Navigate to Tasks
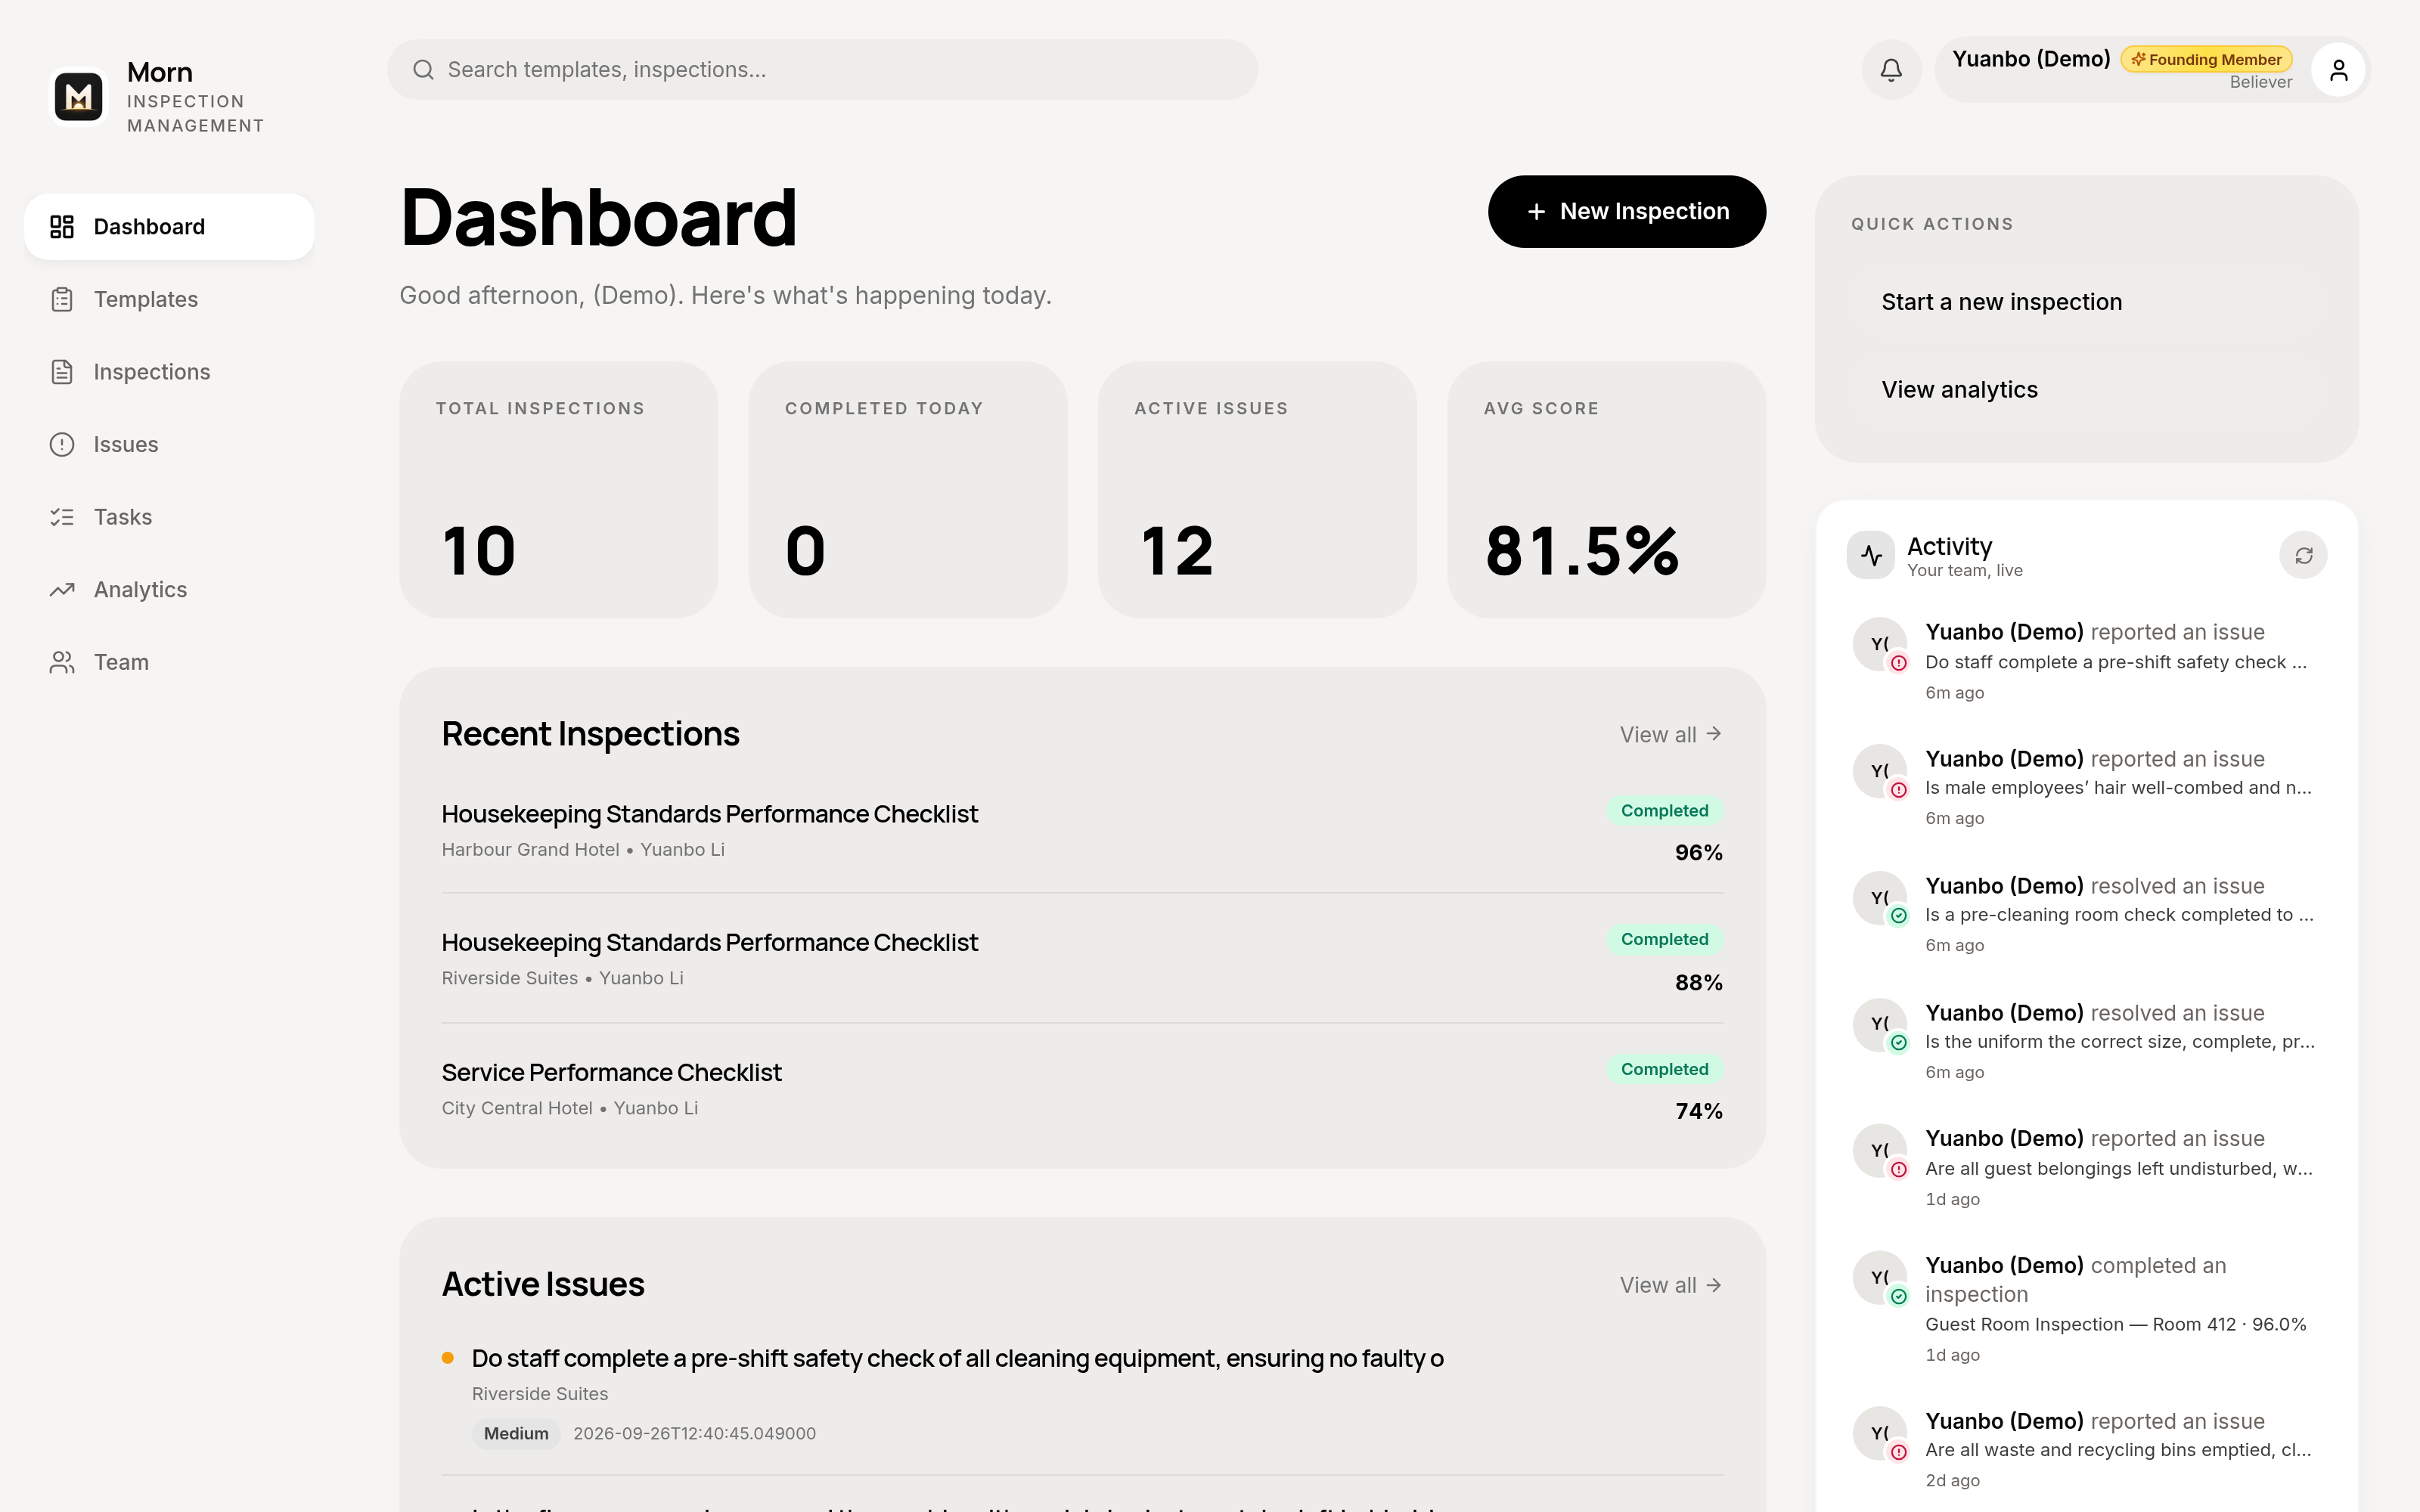This screenshot has height=1512, width=2420. [169, 517]
